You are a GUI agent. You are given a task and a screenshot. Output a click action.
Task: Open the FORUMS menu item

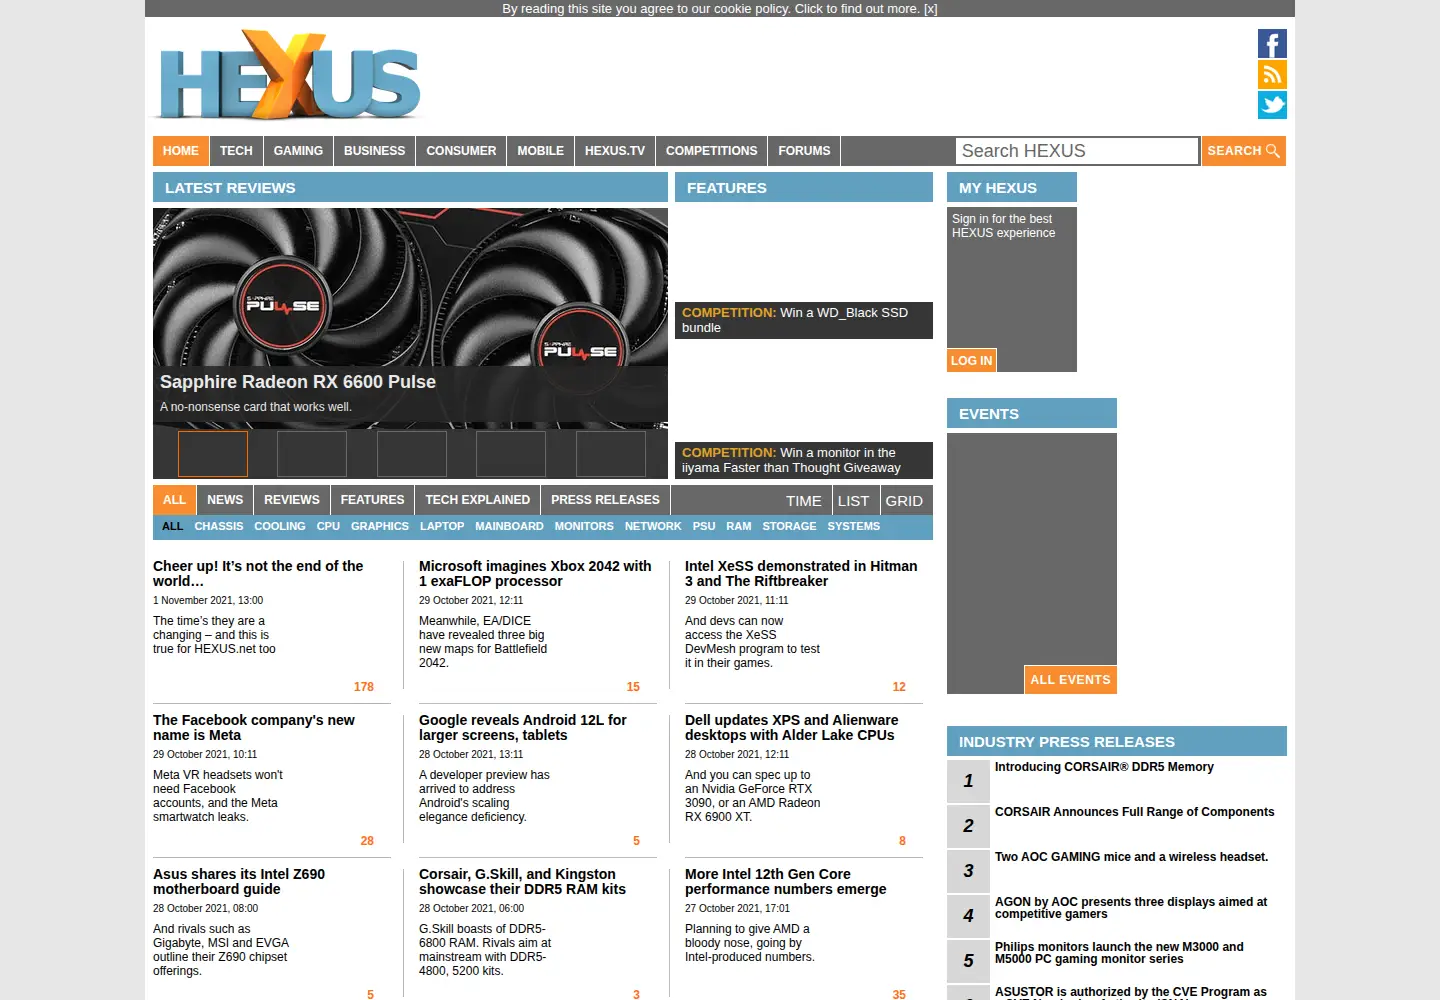pos(804,151)
